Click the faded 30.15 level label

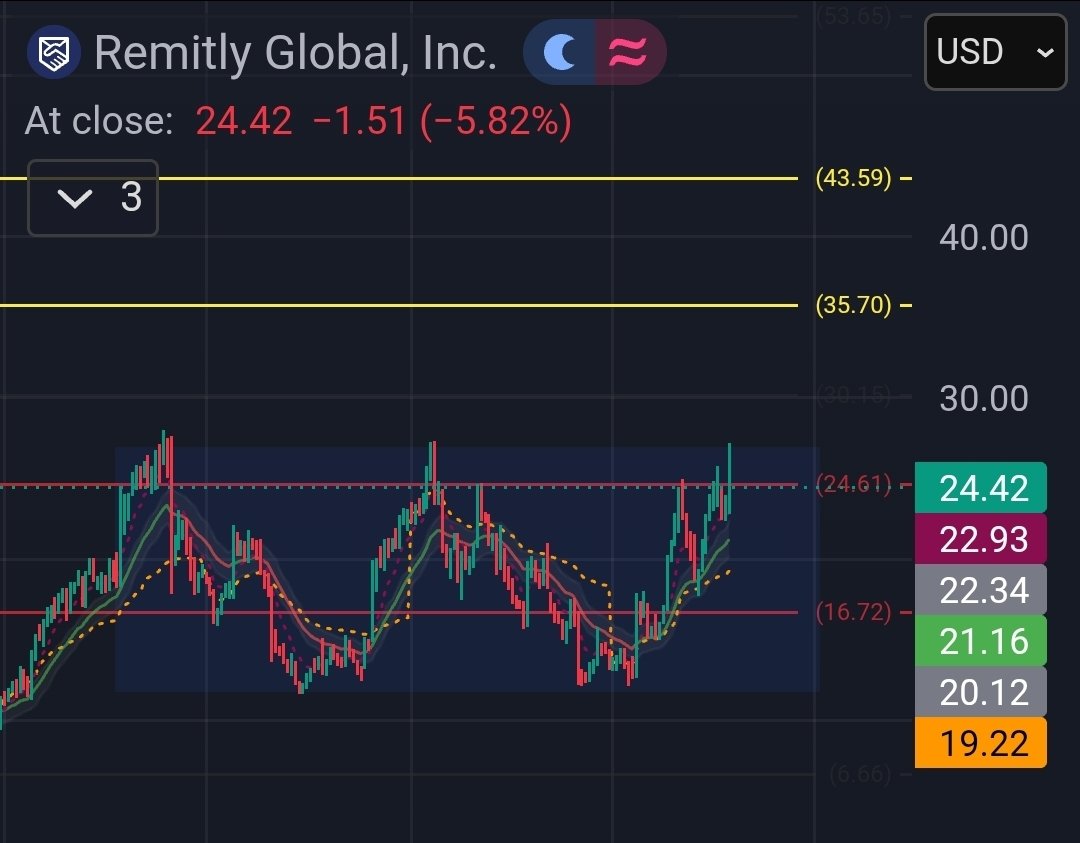[853, 396]
